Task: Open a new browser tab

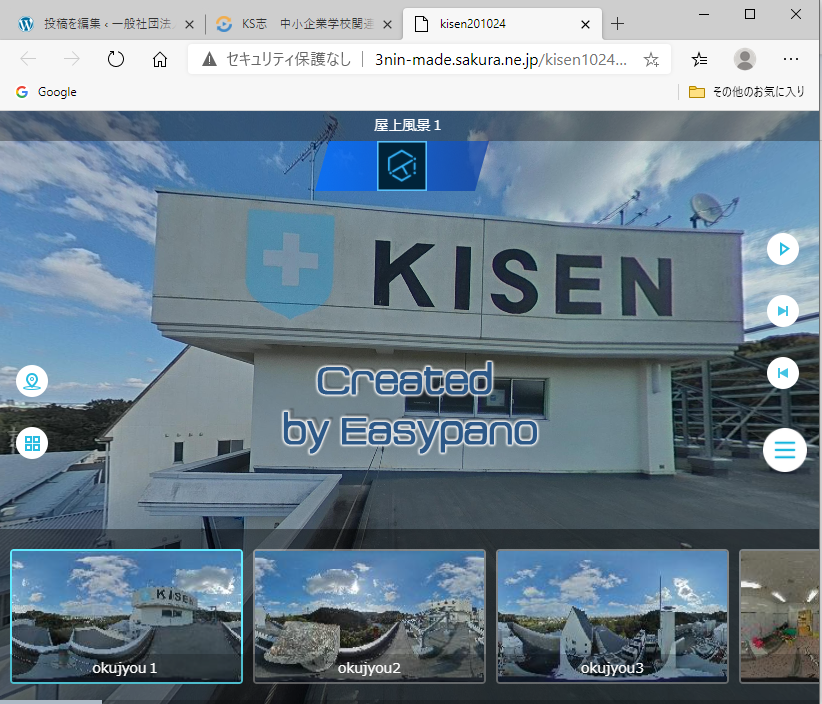Action: (x=618, y=24)
